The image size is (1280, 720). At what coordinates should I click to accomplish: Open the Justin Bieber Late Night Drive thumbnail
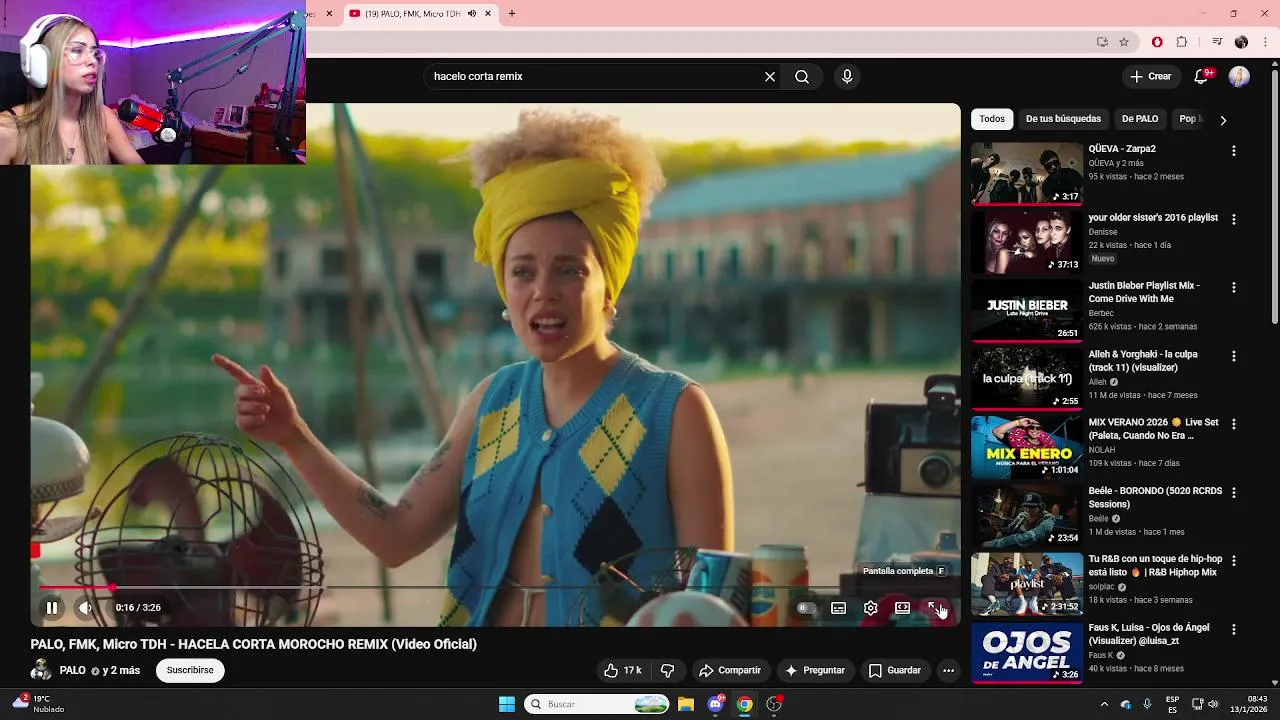[x=1027, y=310]
